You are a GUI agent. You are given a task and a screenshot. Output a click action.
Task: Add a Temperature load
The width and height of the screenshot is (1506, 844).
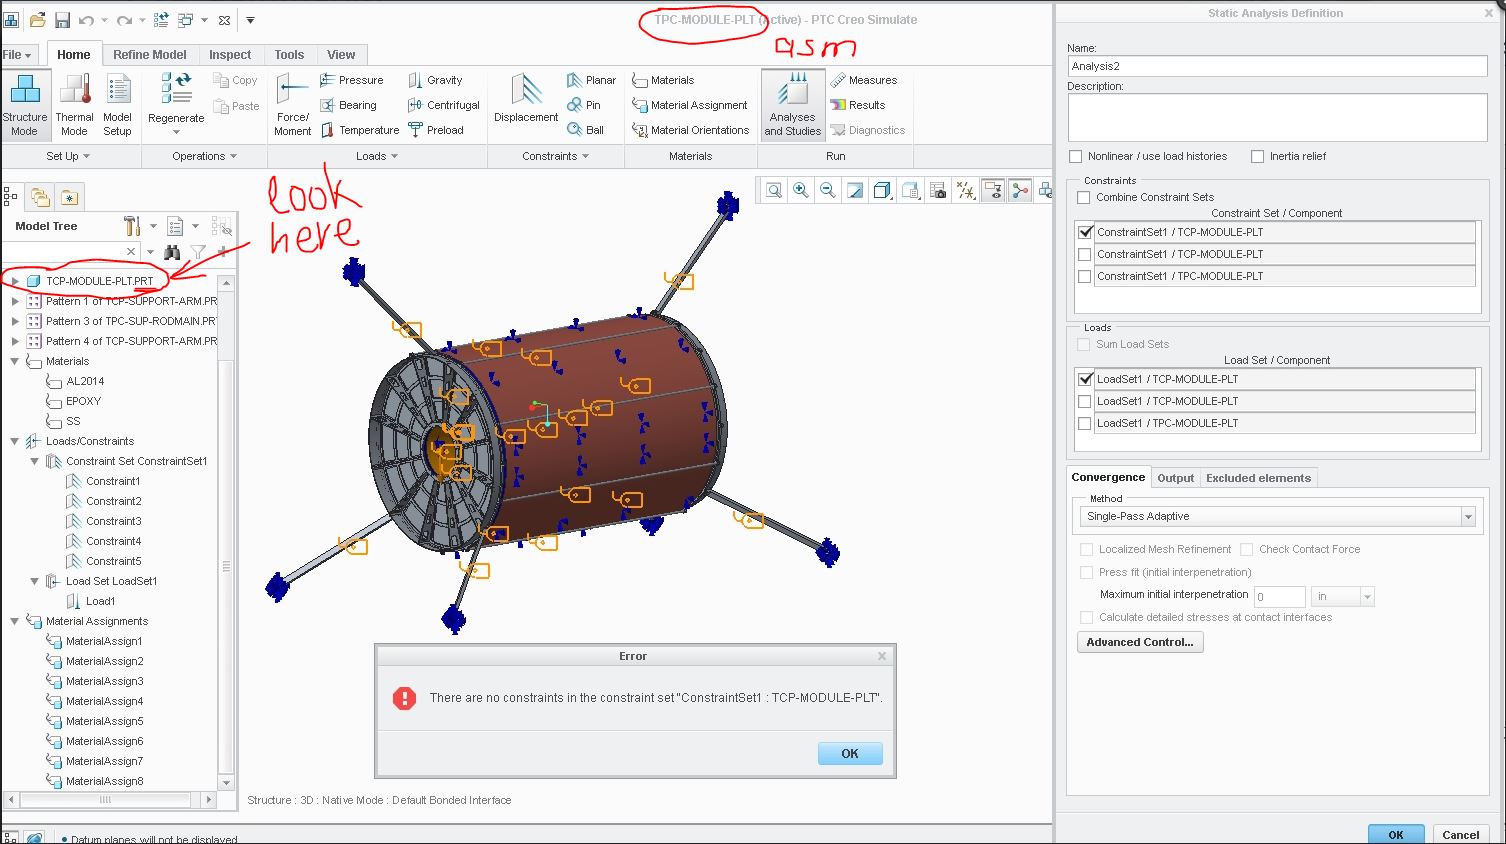[360, 130]
